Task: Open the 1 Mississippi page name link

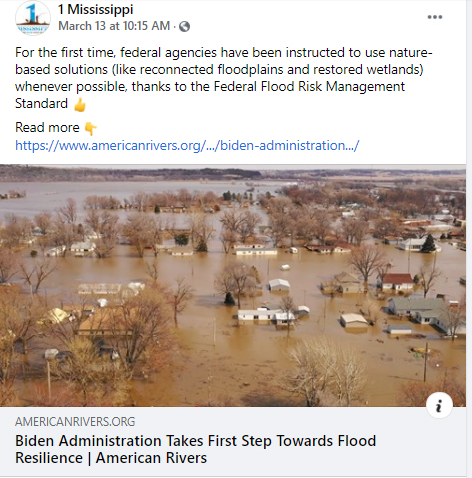Action: tap(96, 9)
